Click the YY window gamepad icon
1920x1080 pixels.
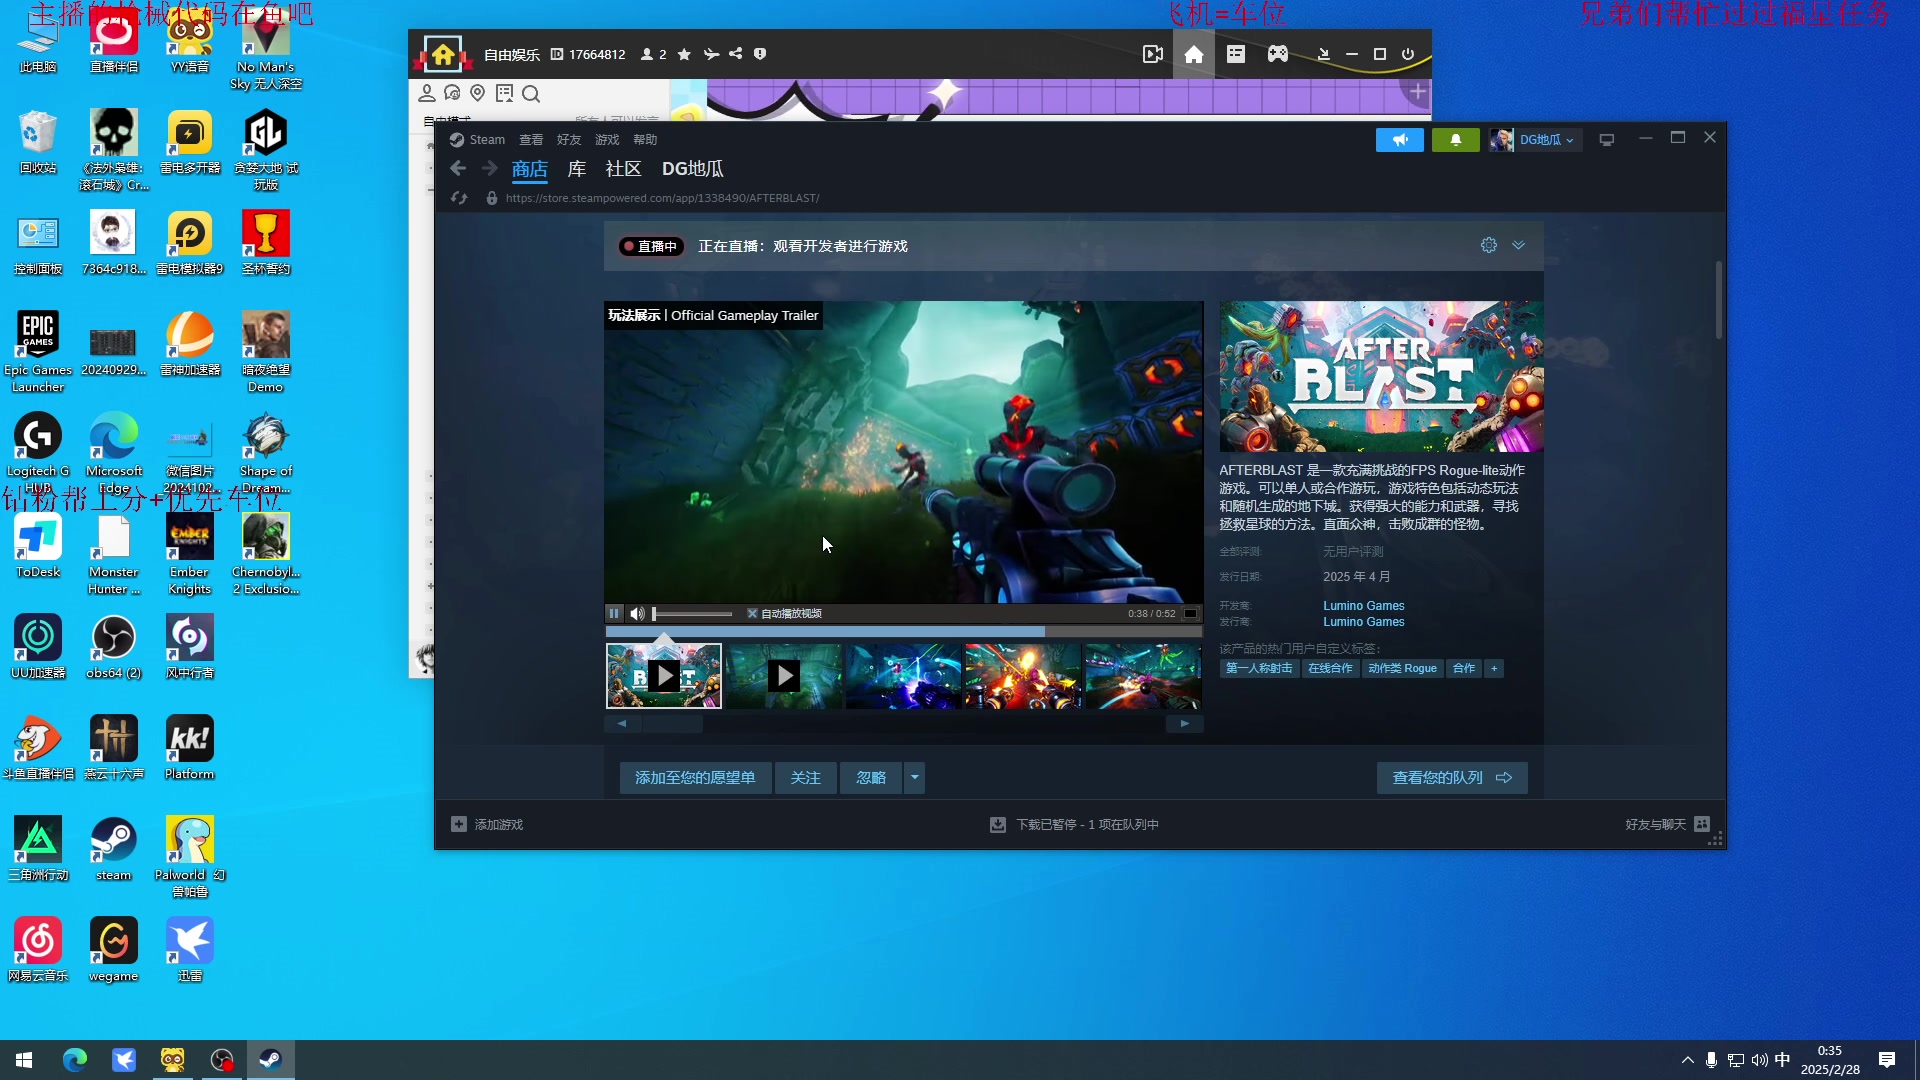tap(1277, 54)
